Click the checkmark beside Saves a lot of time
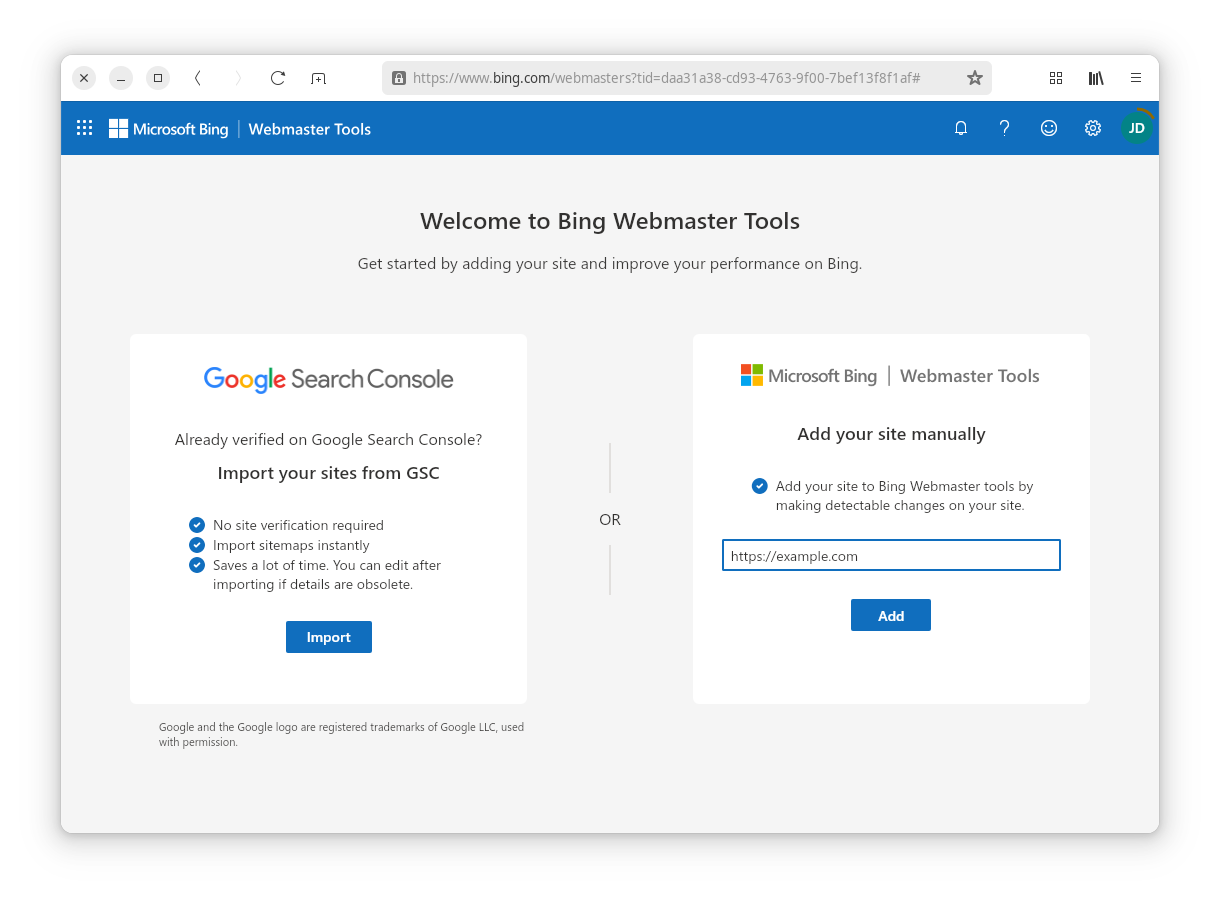The height and width of the screenshot is (900, 1220). coord(197,565)
